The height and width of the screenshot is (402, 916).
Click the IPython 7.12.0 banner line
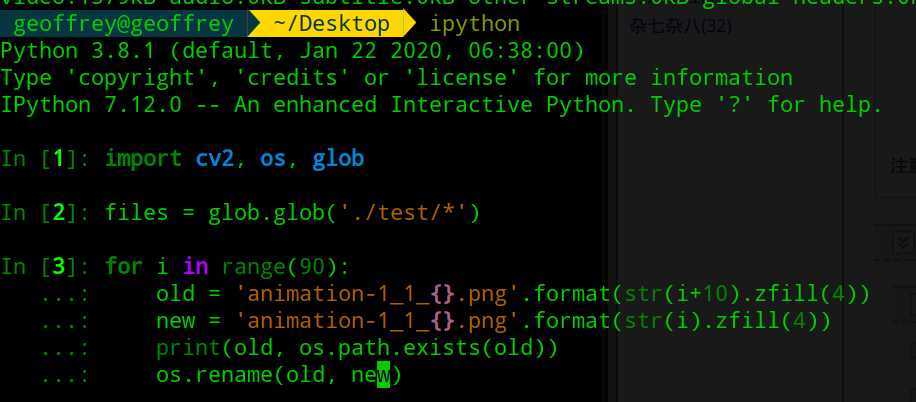click(x=442, y=105)
